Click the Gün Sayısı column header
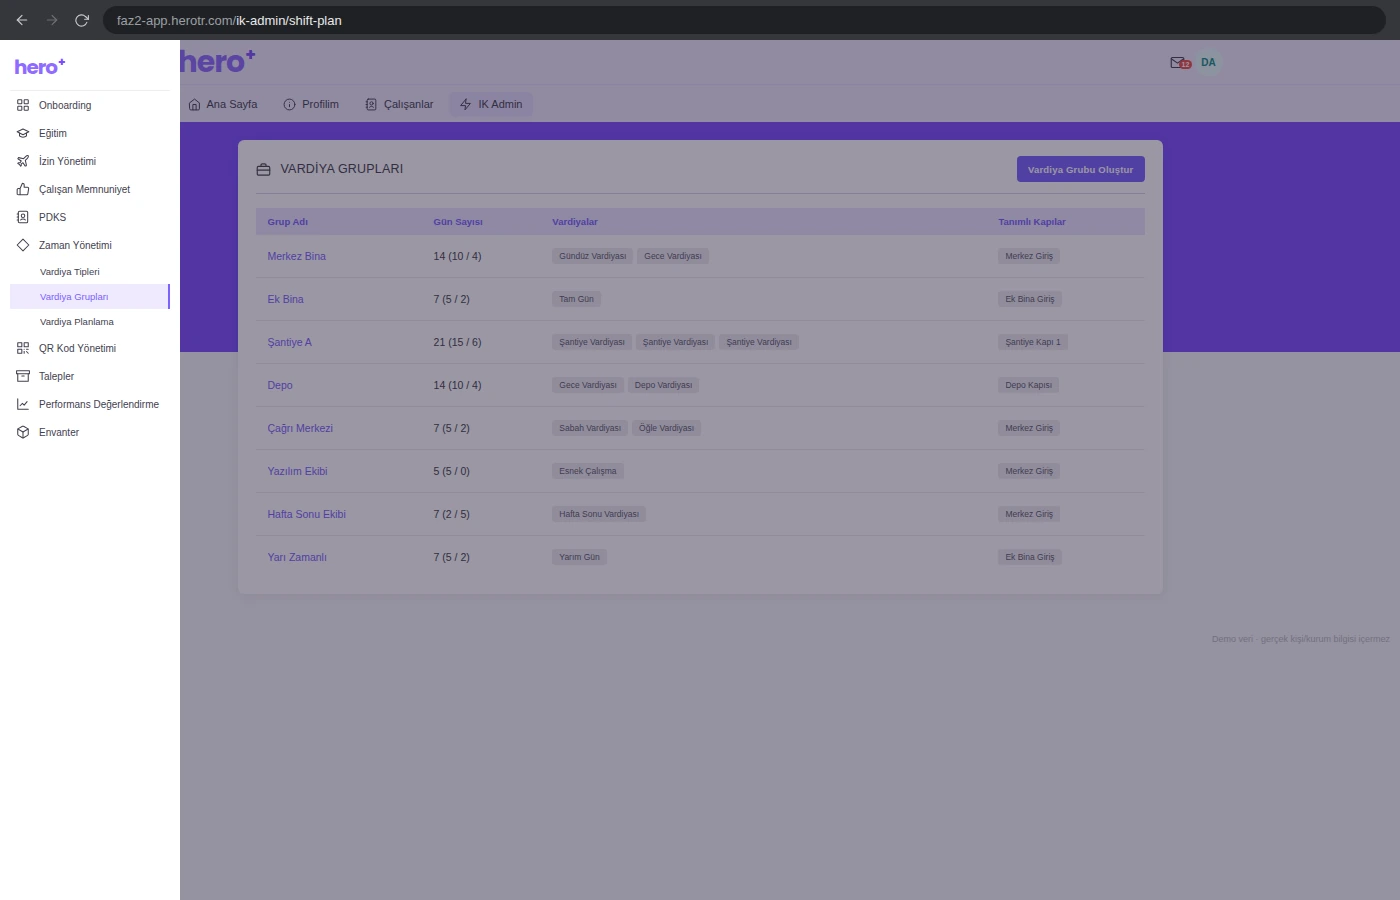1400x900 pixels. tap(458, 222)
